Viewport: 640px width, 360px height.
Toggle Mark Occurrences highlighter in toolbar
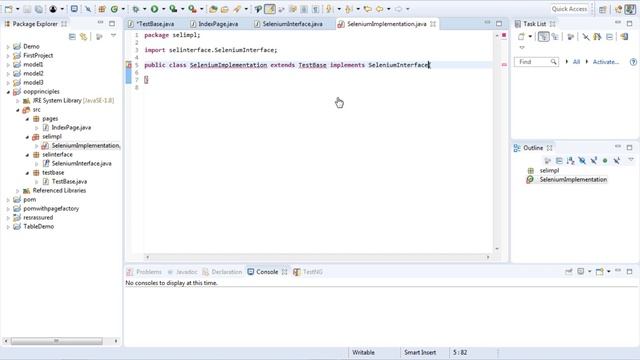tap(270, 9)
